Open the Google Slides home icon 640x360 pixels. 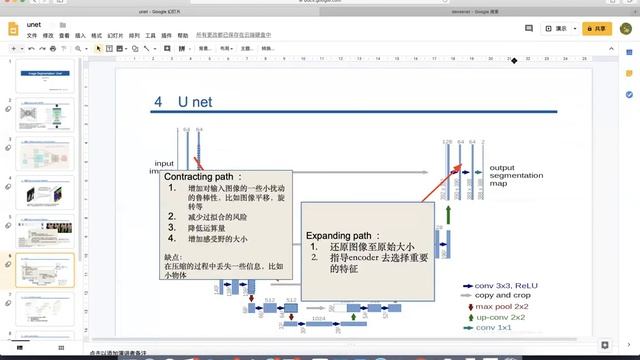coord(13,29)
